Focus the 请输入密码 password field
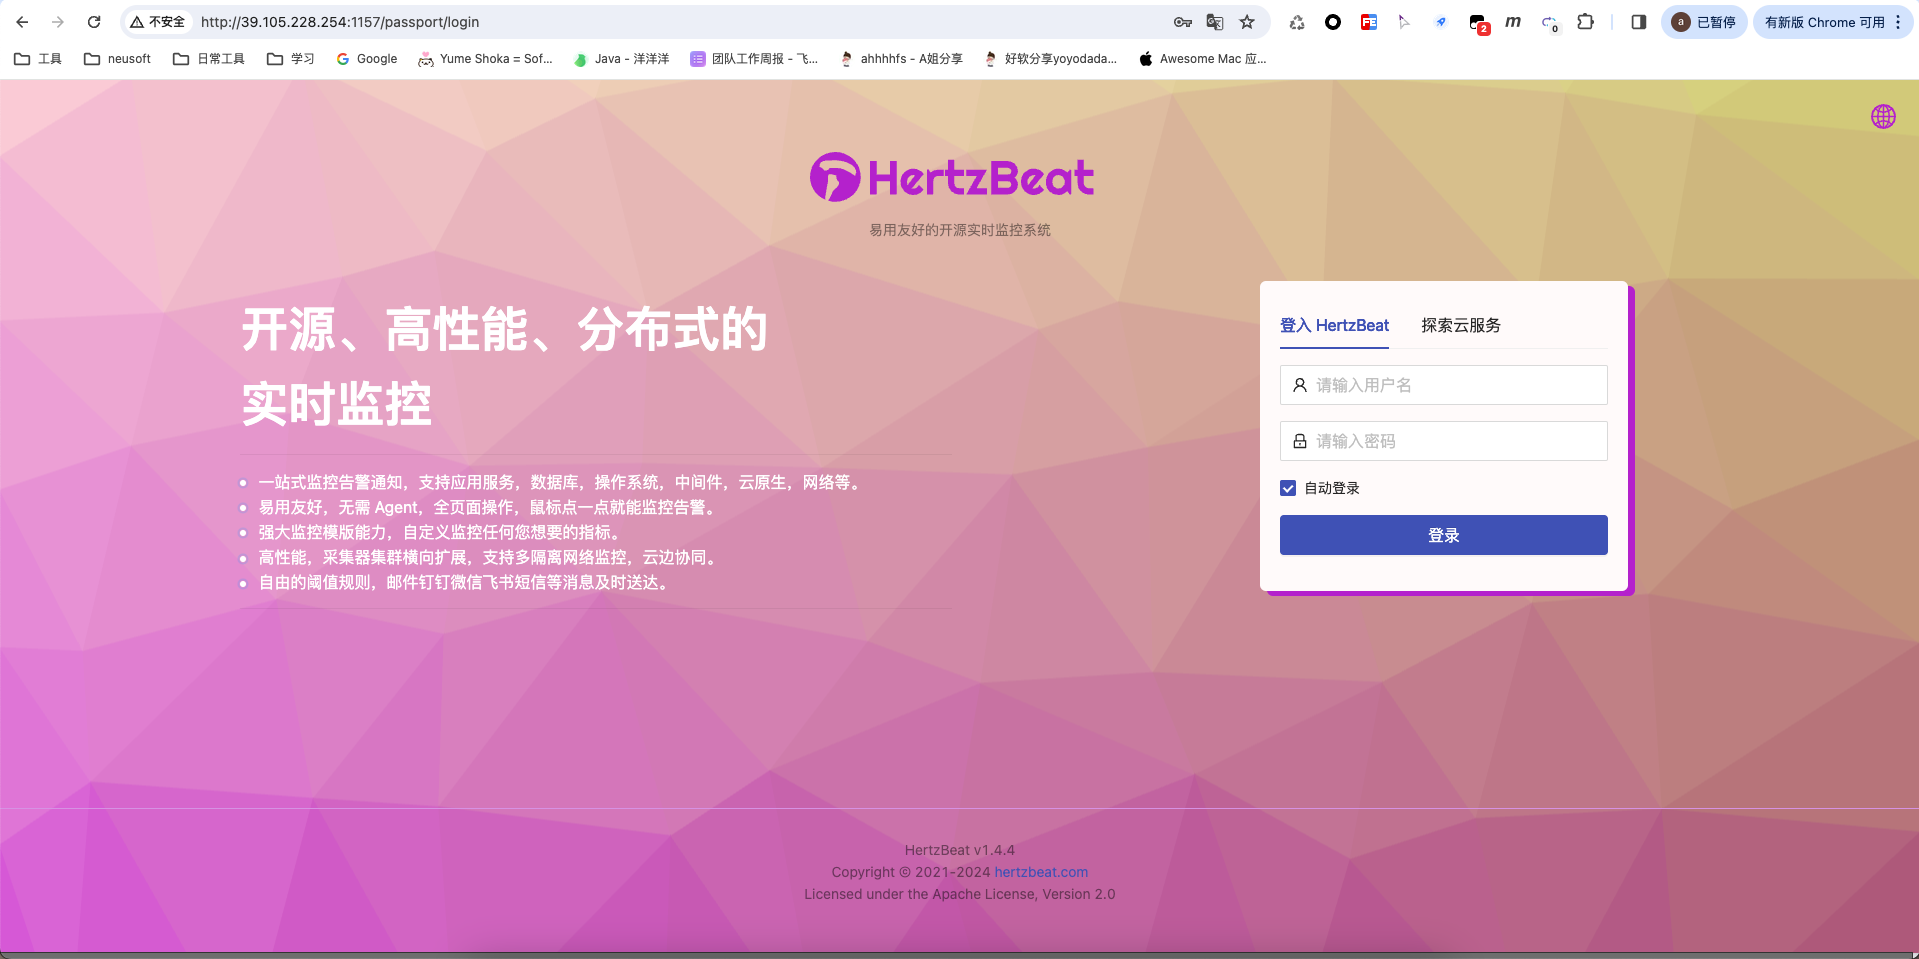Image resolution: width=1919 pixels, height=959 pixels. [1444, 441]
